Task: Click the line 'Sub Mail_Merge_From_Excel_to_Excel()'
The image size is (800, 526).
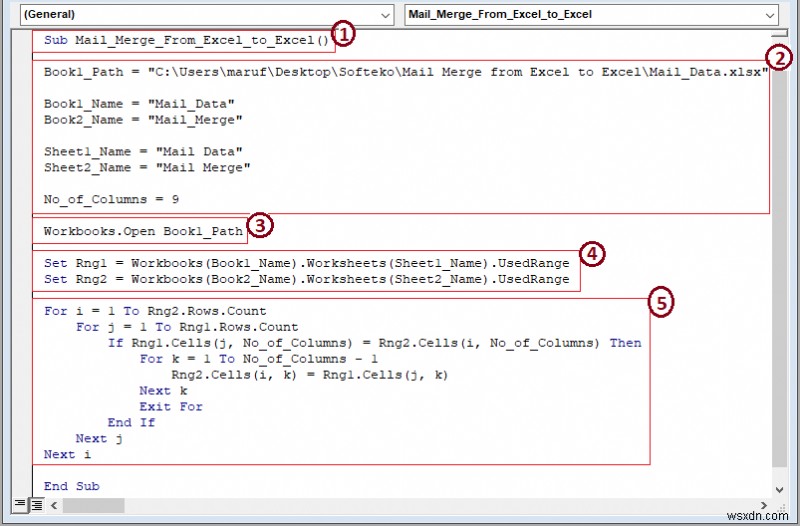Action: (186, 40)
